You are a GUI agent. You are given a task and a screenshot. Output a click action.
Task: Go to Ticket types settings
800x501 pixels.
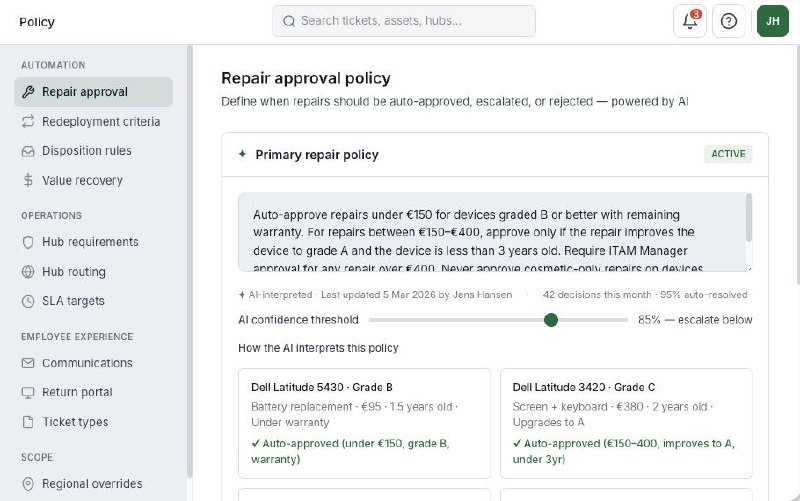pyautogui.click(x=75, y=422)
